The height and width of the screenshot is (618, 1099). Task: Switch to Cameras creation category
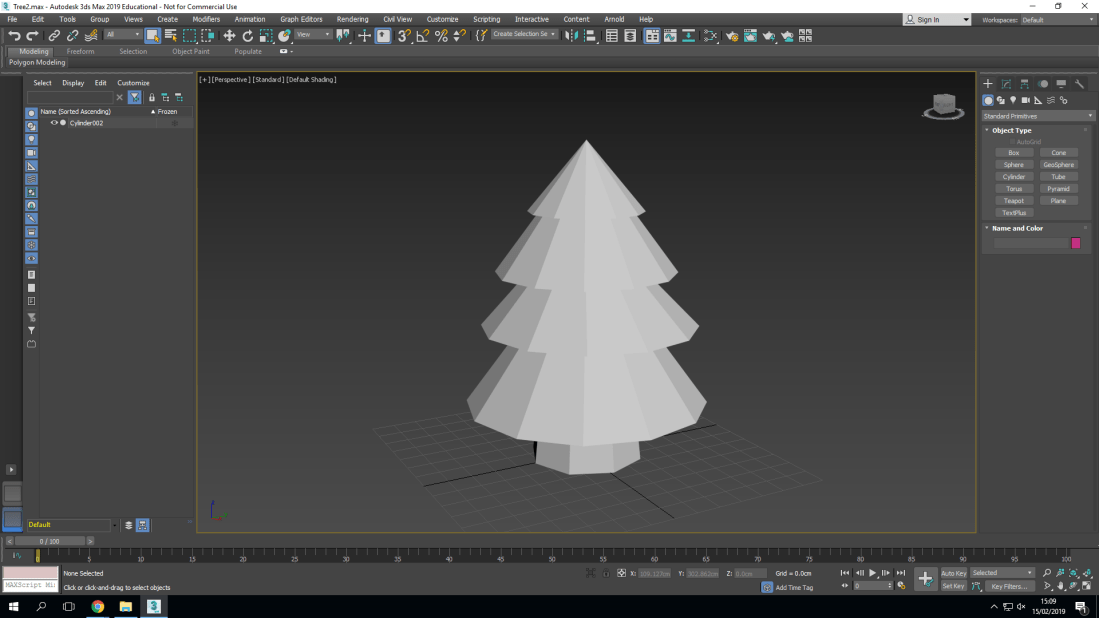tap(1026, 100)
